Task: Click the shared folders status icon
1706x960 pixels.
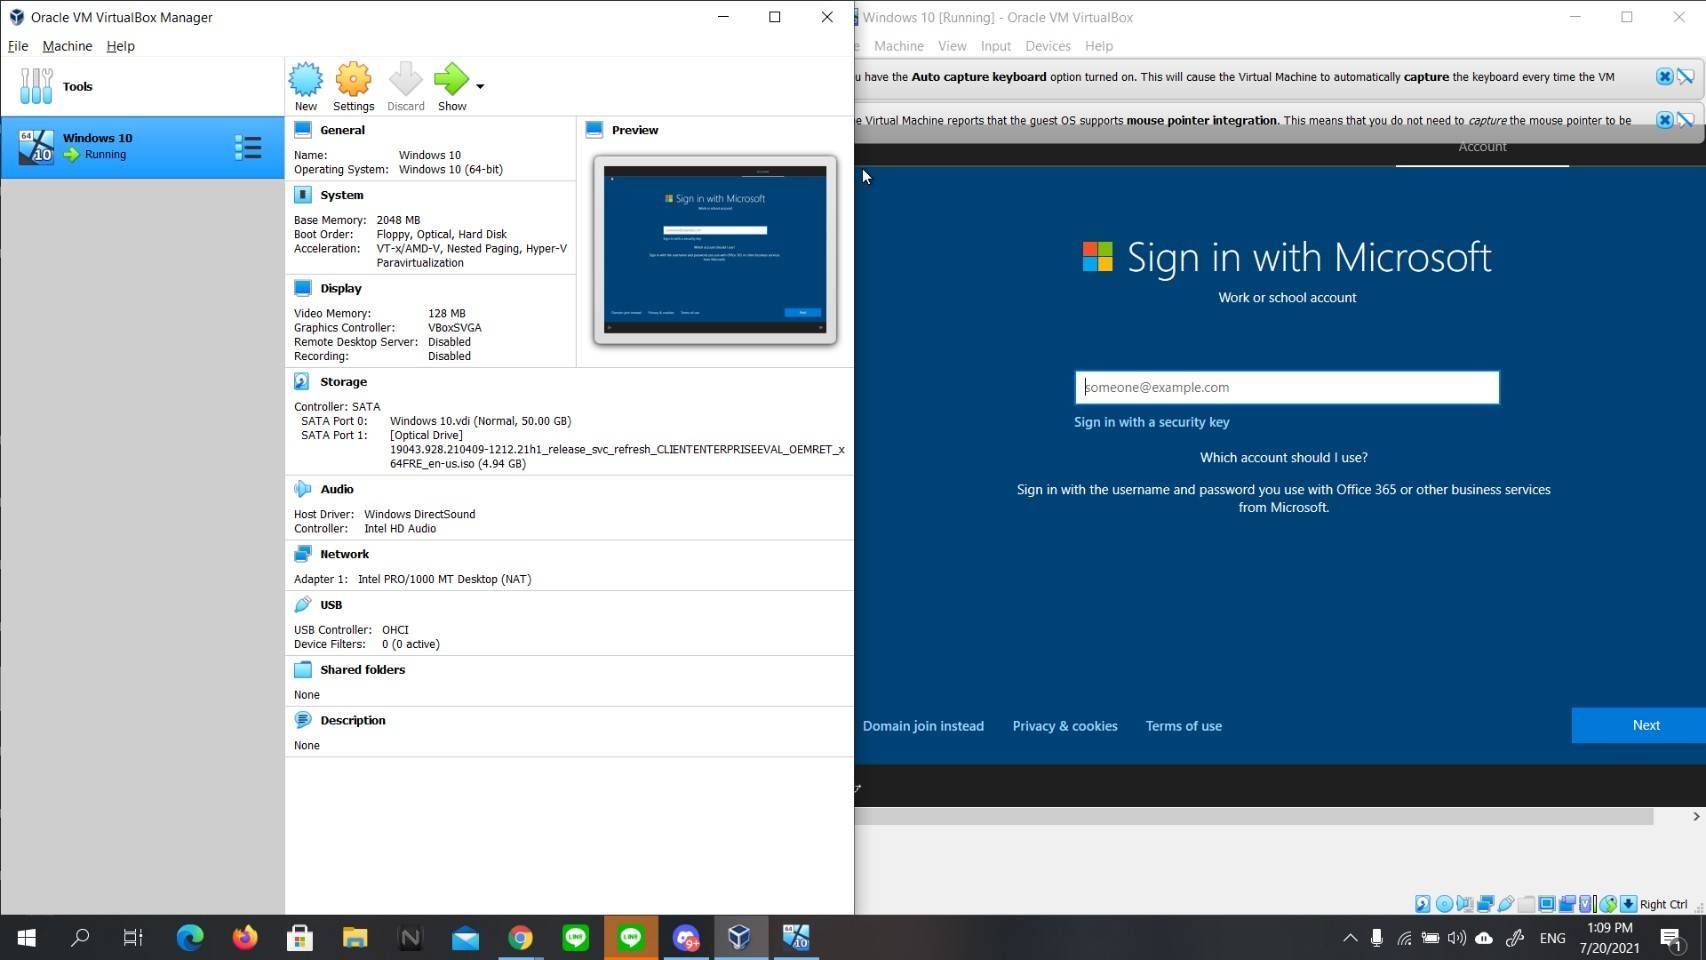Action: tap(1526, 904)
